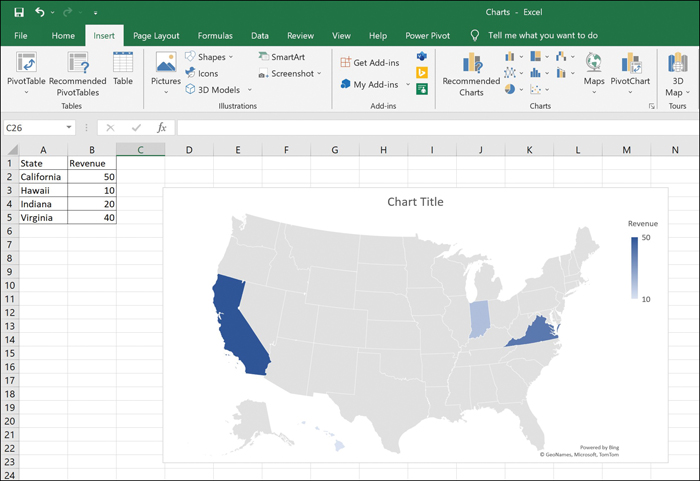Open the People Graph add-in

pyautogui.click(x=422, y=89)
